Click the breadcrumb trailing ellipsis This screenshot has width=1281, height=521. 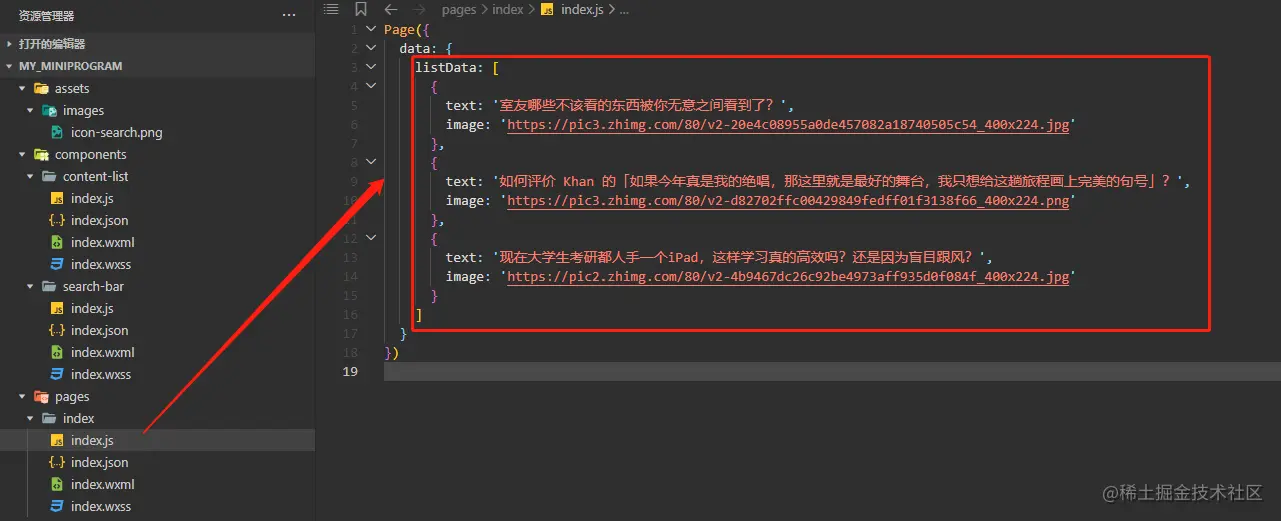624,9
